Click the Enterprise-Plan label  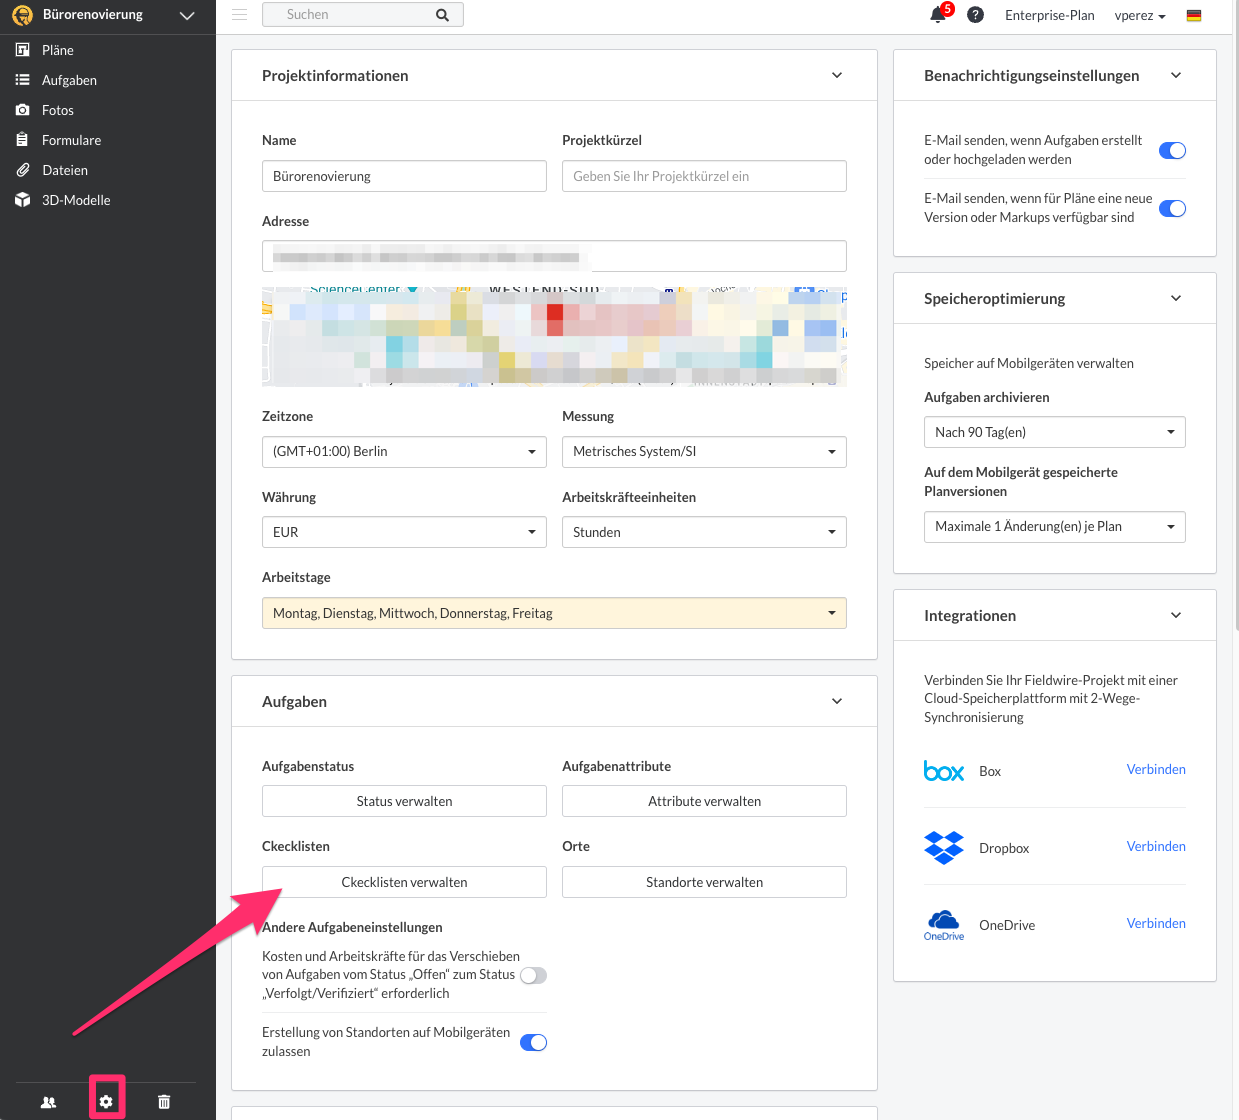pyautogui.click(x=1049, y=16)
